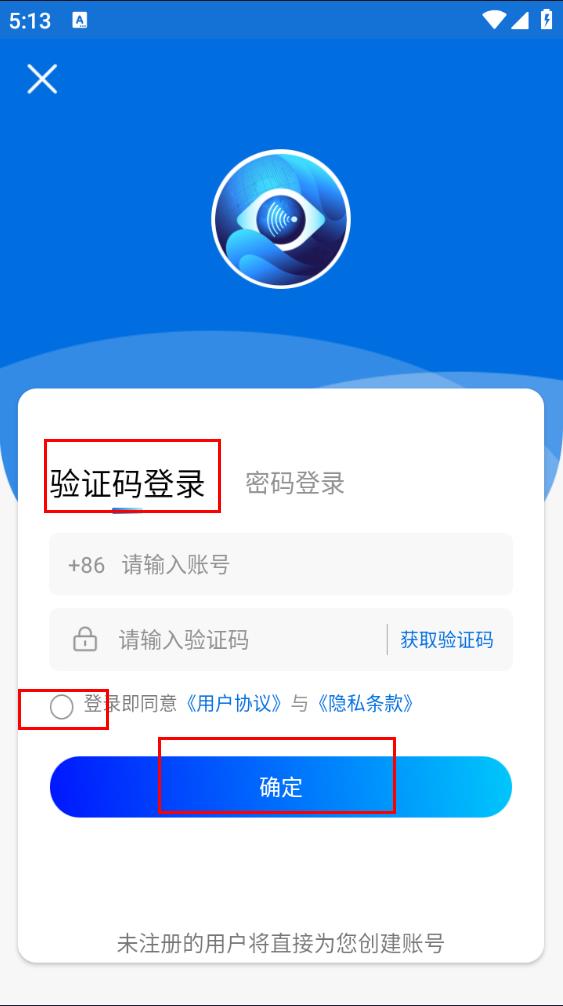Tap 获取验证码 to request a code
Viewport: 563px width, 1006px height.
click(x=447, y=640)
